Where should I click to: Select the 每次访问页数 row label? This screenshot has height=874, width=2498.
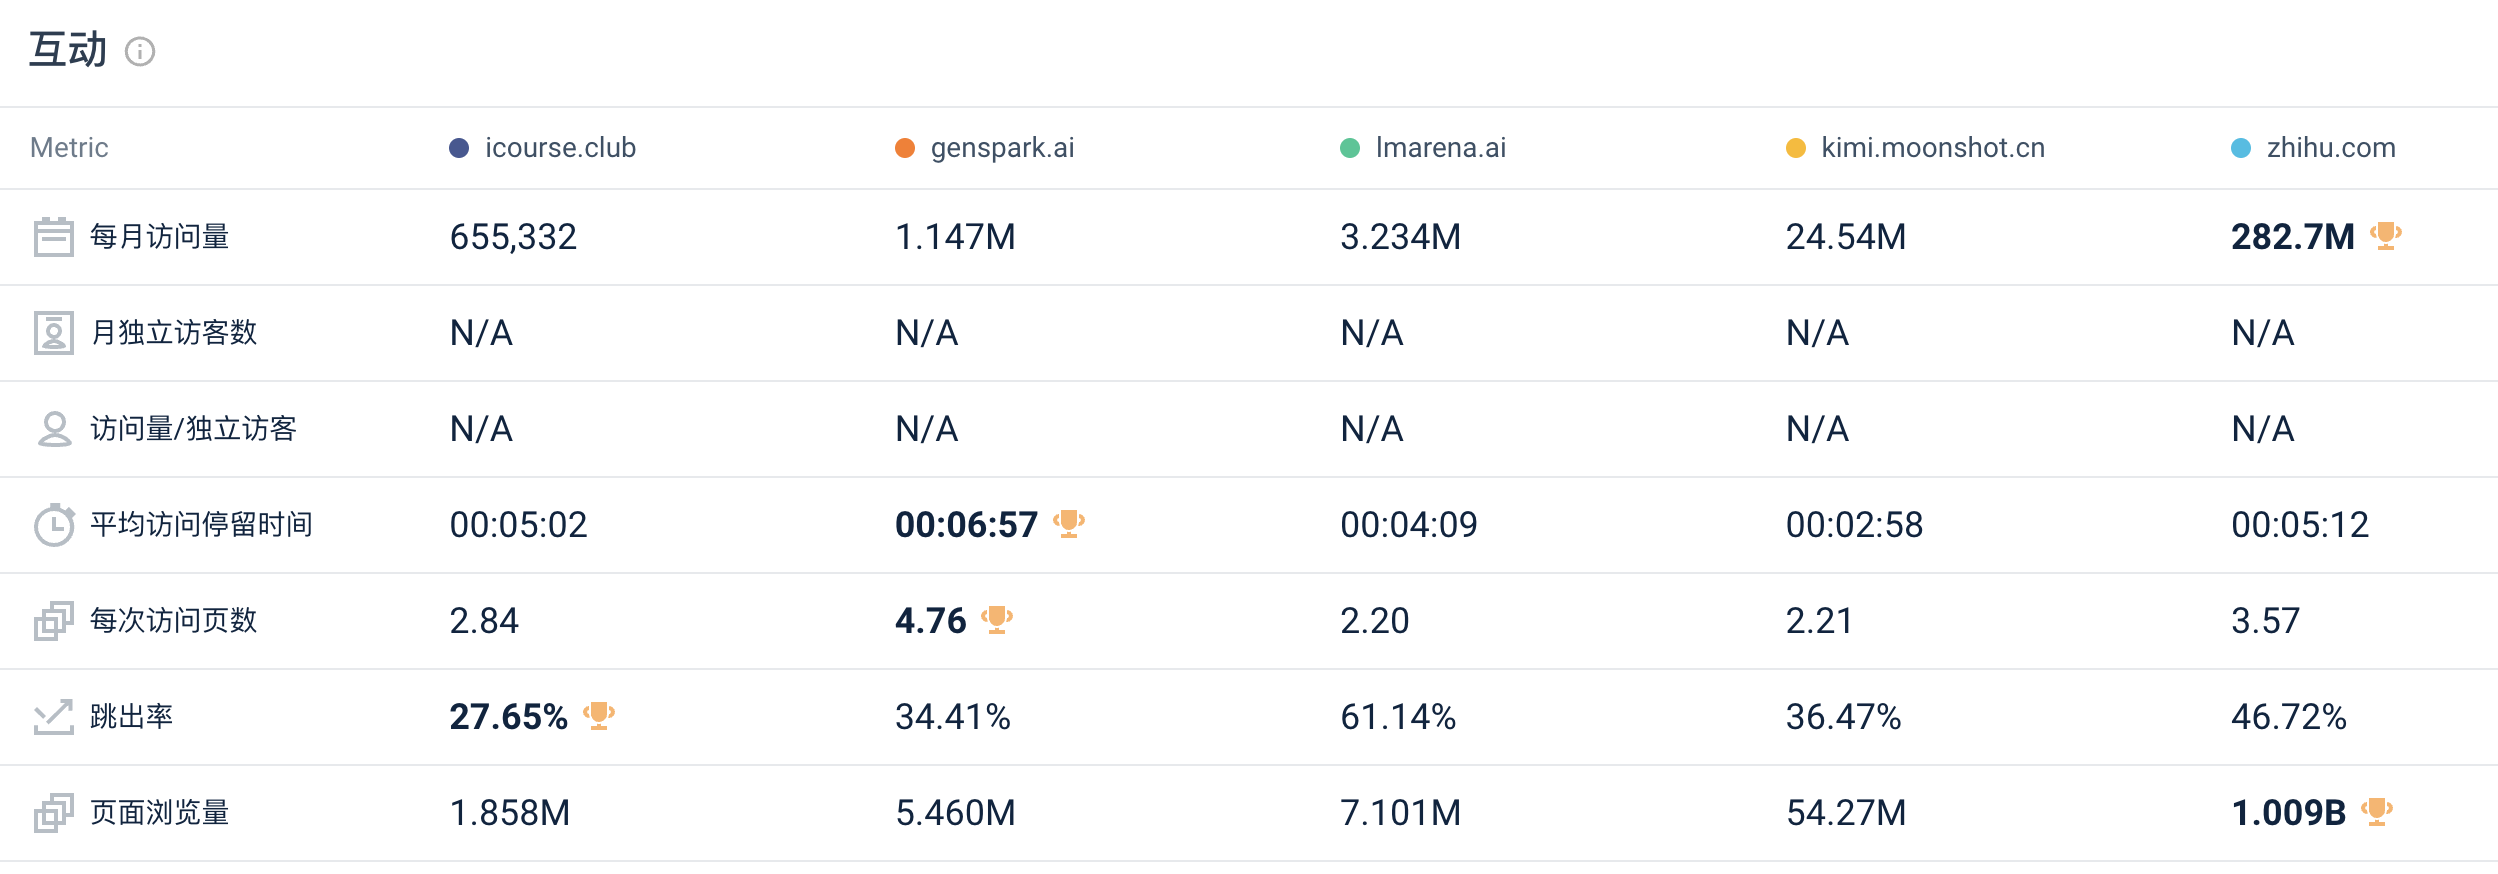(x=174, y=621)
